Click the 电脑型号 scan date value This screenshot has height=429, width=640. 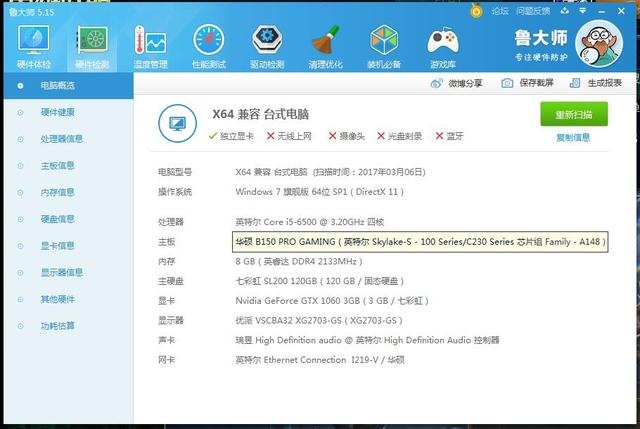coord(330,172)
